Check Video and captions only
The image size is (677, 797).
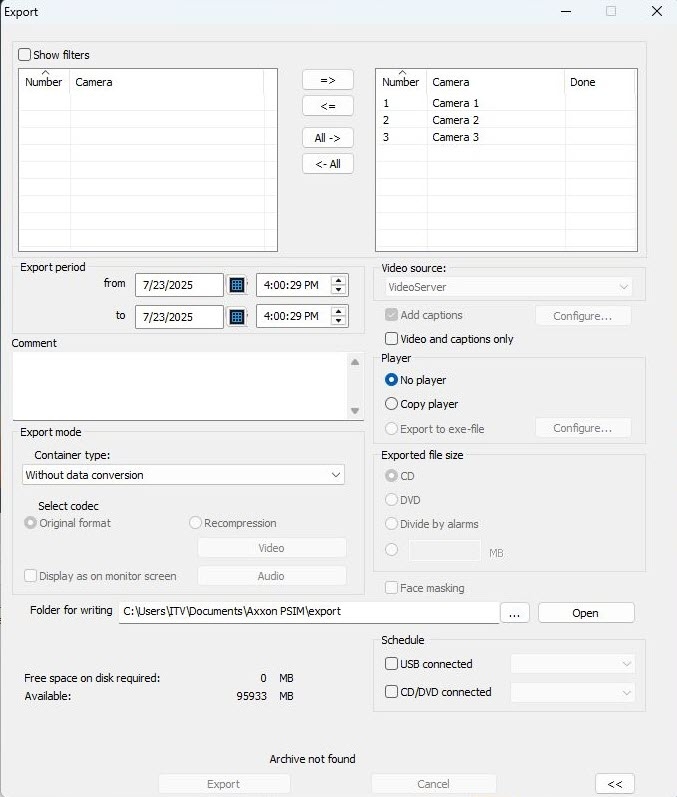[x=391, y=339]
